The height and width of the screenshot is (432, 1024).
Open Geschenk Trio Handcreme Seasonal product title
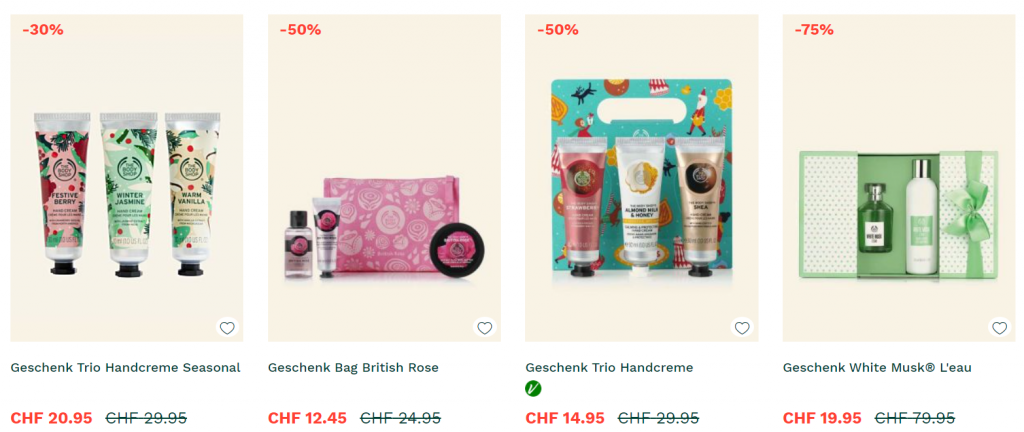point(125,367)
